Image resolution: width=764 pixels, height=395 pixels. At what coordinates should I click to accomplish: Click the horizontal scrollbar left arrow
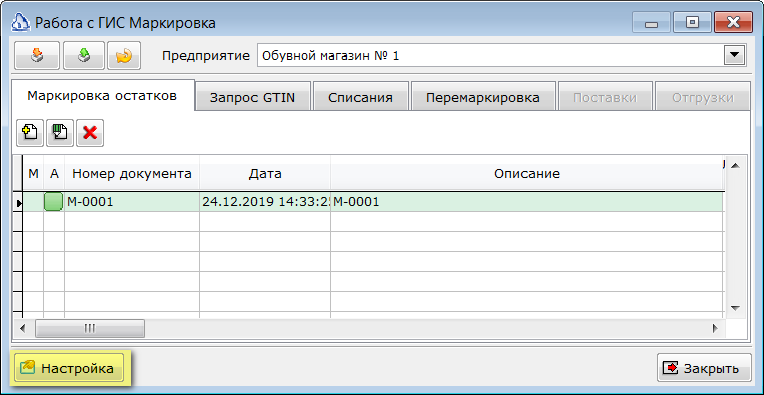(22, 328)
